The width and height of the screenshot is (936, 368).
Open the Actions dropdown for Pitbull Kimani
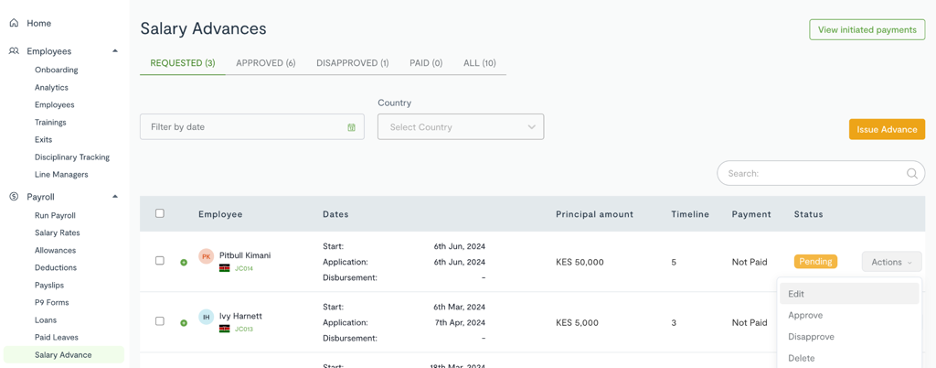[891, 262]
